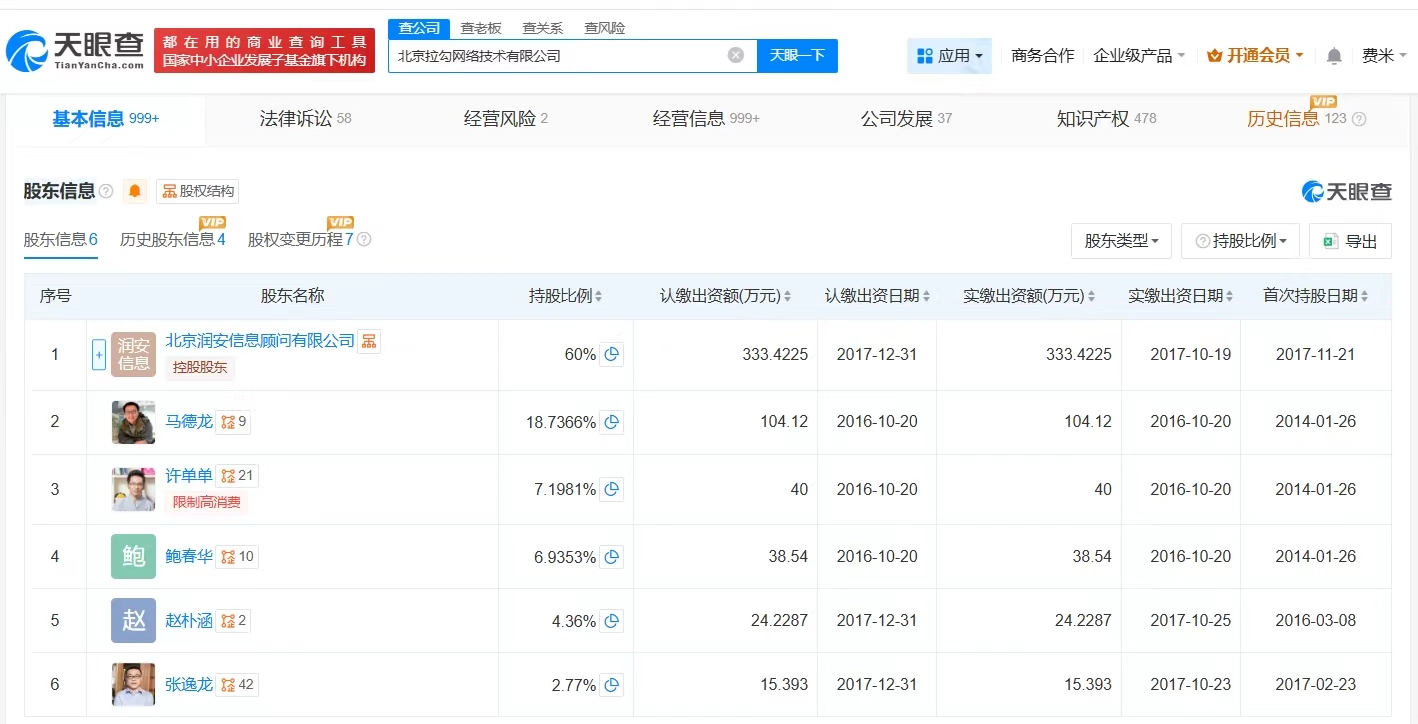Click the help icon after 股权变更历程 7
1418x724 pixels.
tap(364, 240)
